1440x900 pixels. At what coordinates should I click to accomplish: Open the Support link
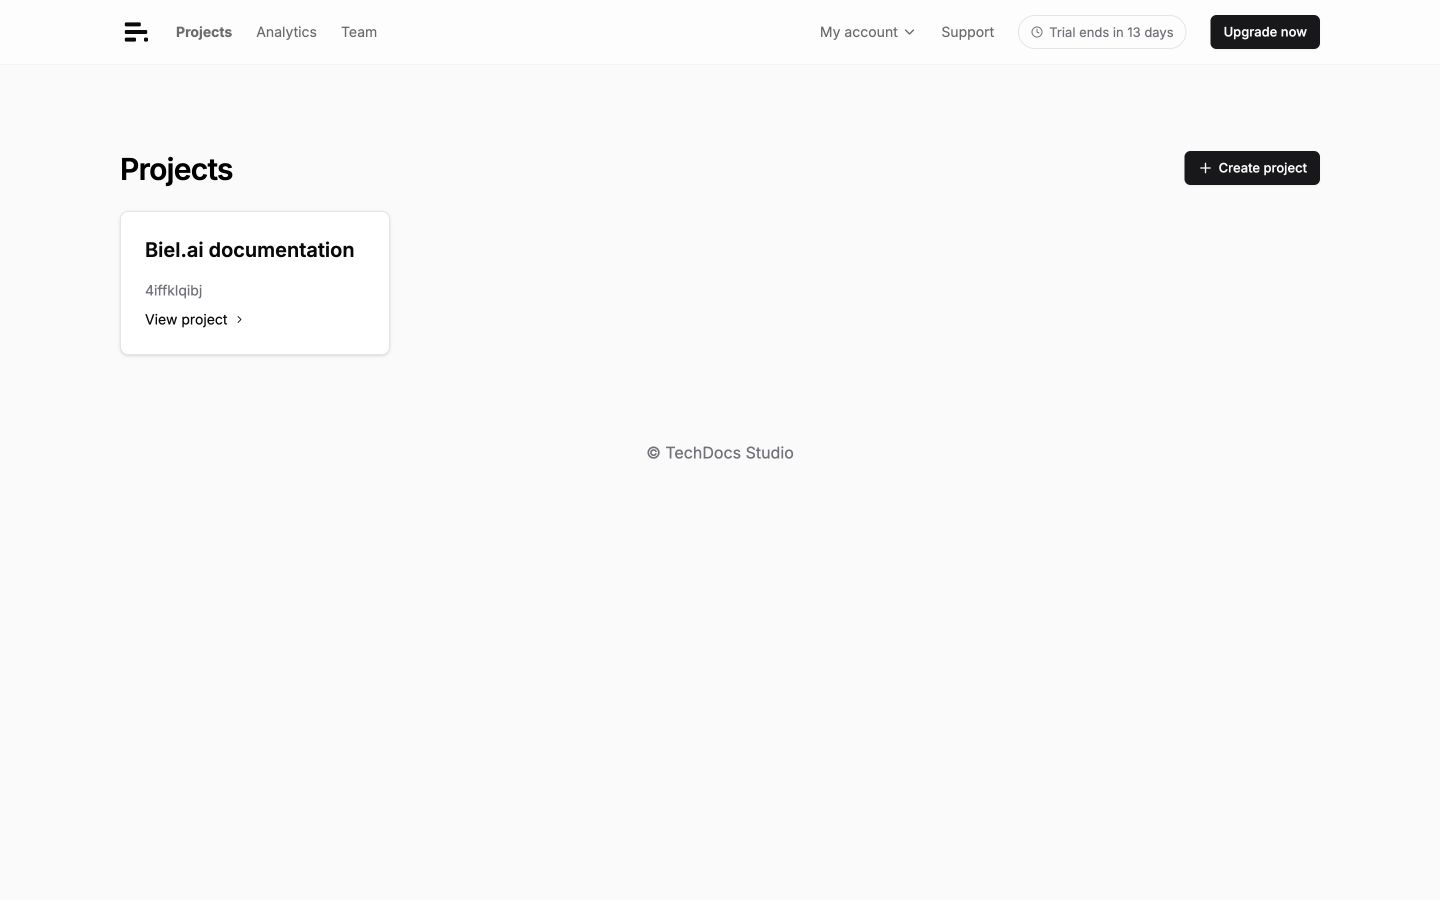(967, 32)
